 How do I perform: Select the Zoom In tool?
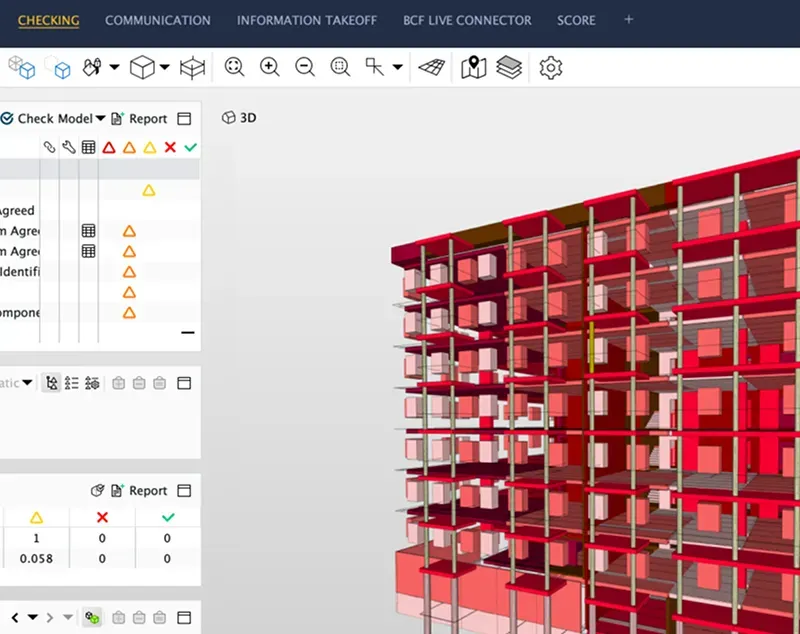pyautogui.click(x=268, y=67)
